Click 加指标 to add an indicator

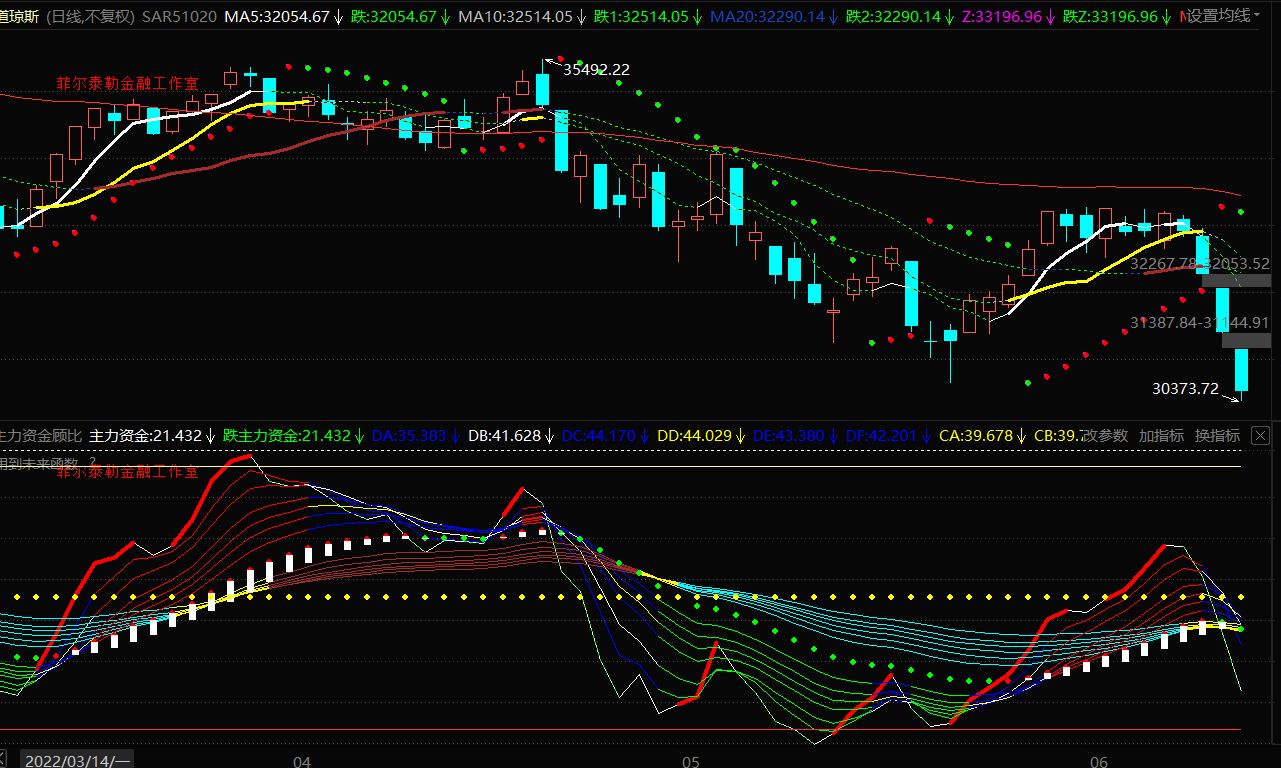(x=1161, y=436)
